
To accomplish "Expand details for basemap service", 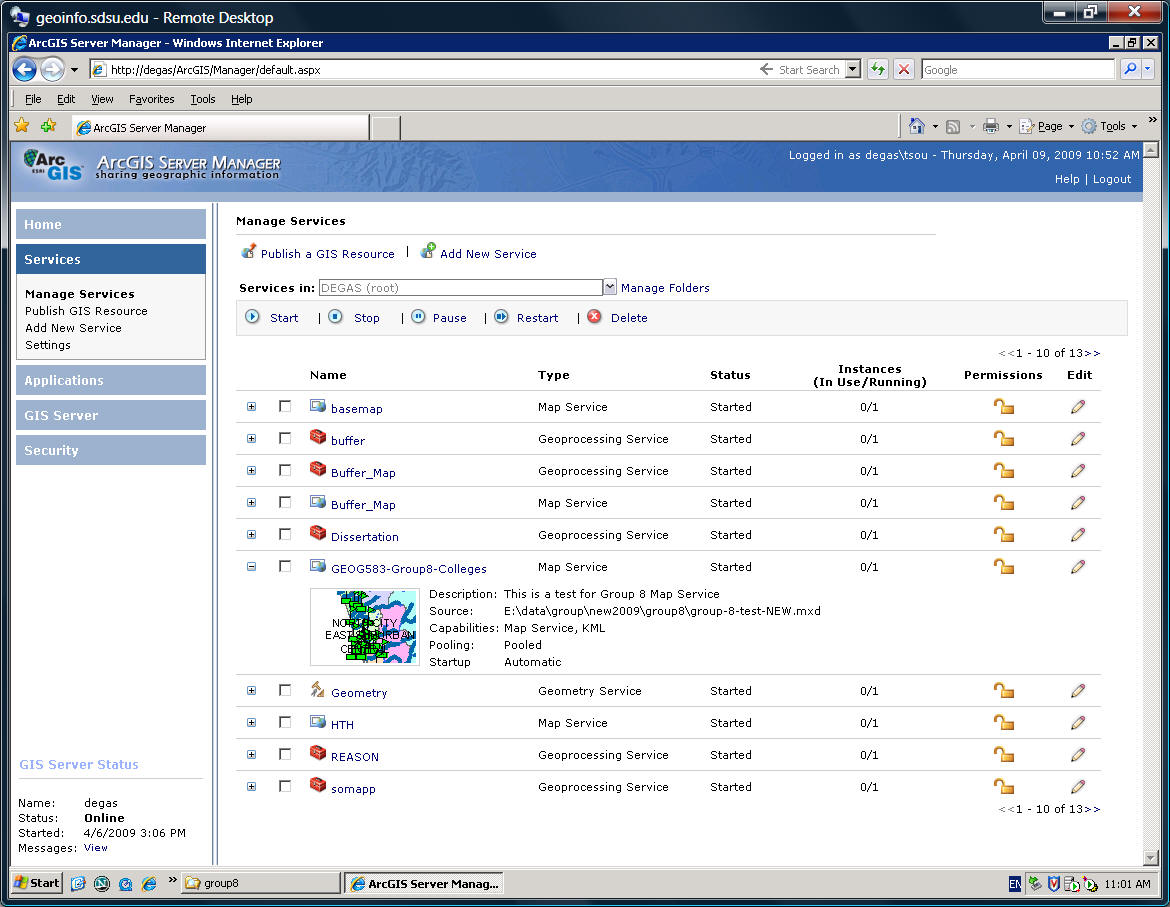I will 251,407.
